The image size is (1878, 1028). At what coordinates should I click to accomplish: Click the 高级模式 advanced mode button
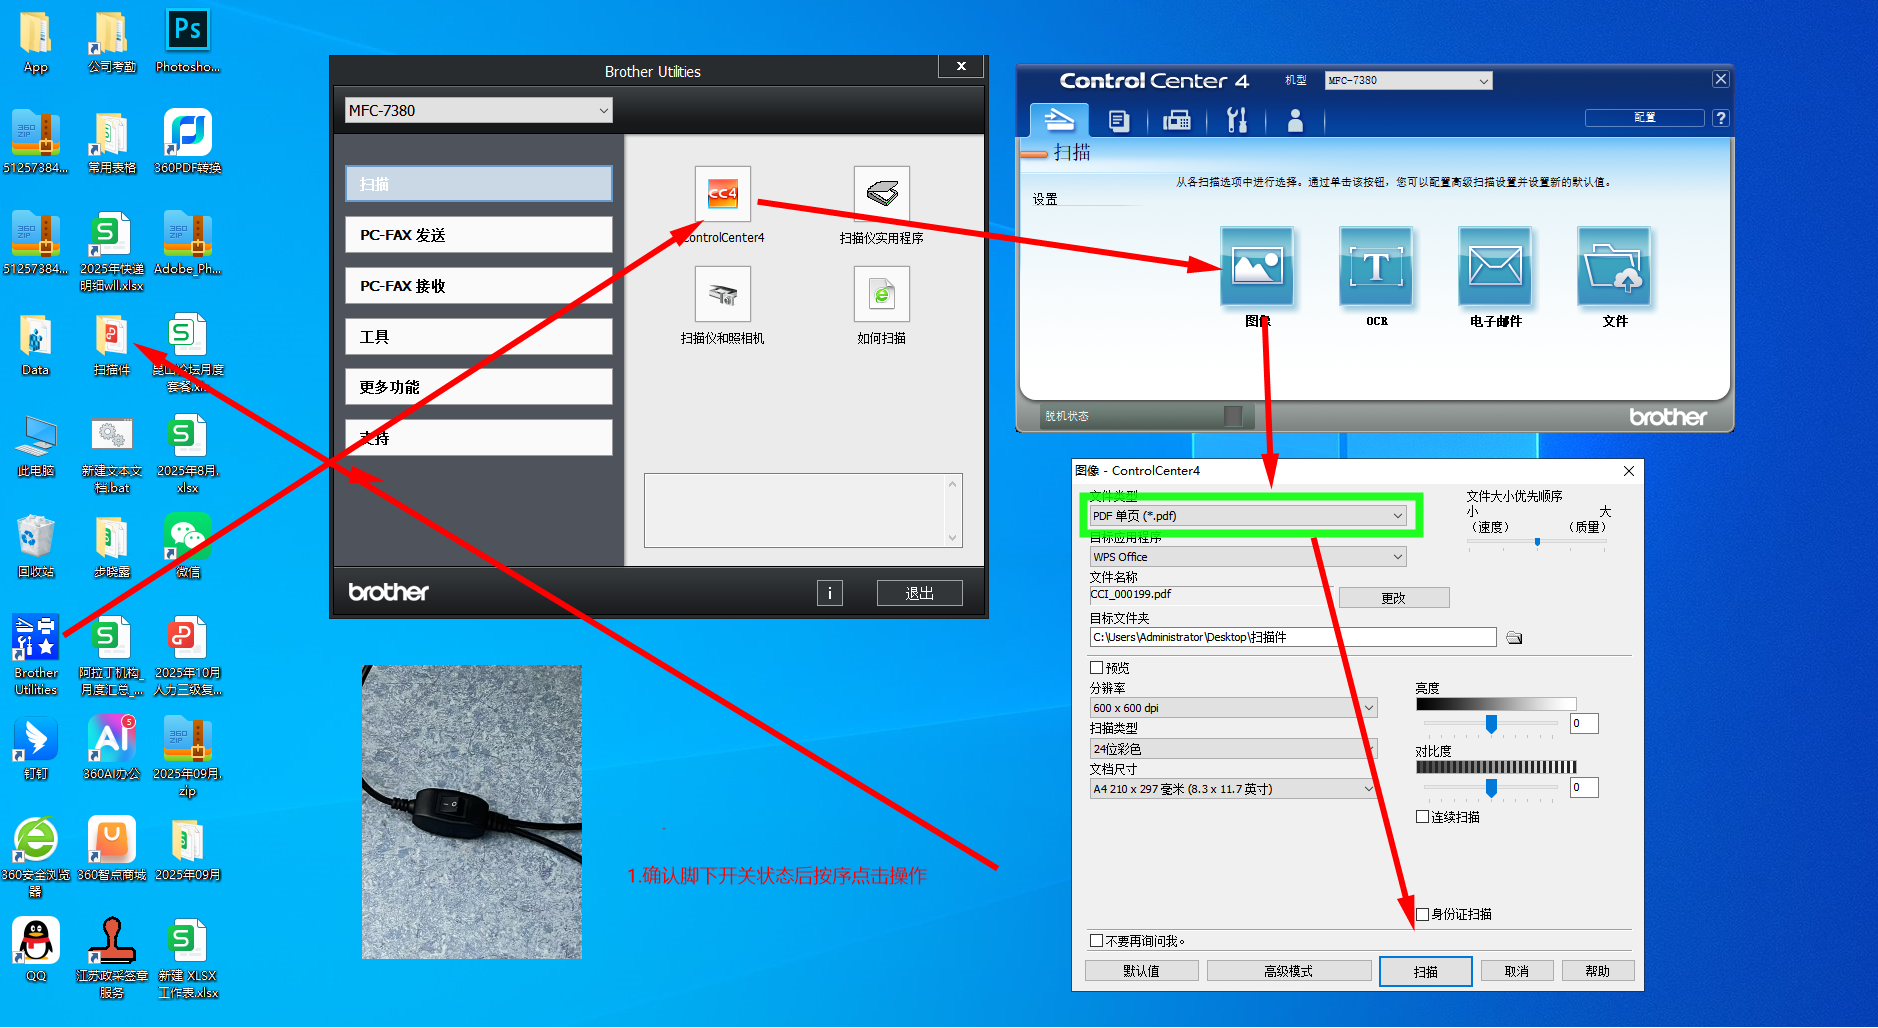point(1288,971)
